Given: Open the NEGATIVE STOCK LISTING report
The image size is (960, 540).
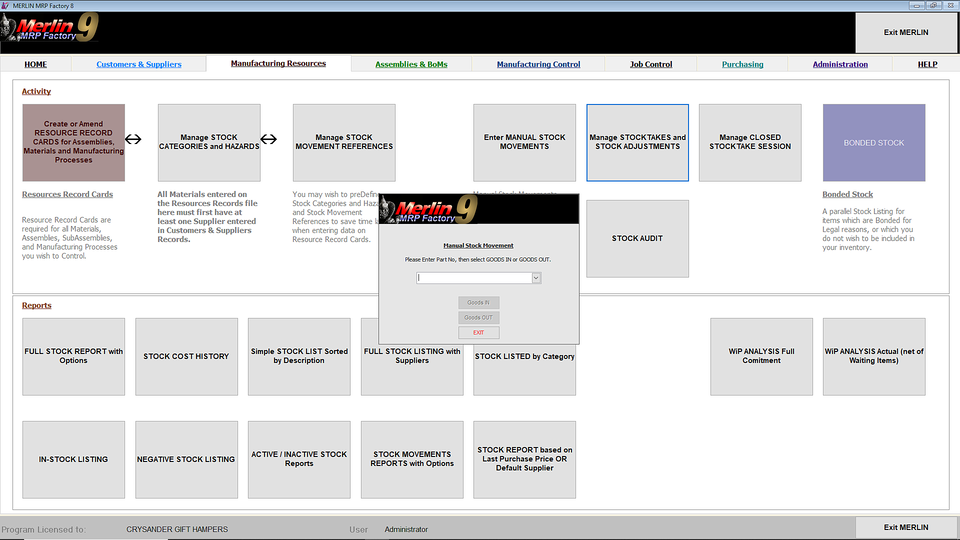Looking at the screenshot, I should [186, 459].
